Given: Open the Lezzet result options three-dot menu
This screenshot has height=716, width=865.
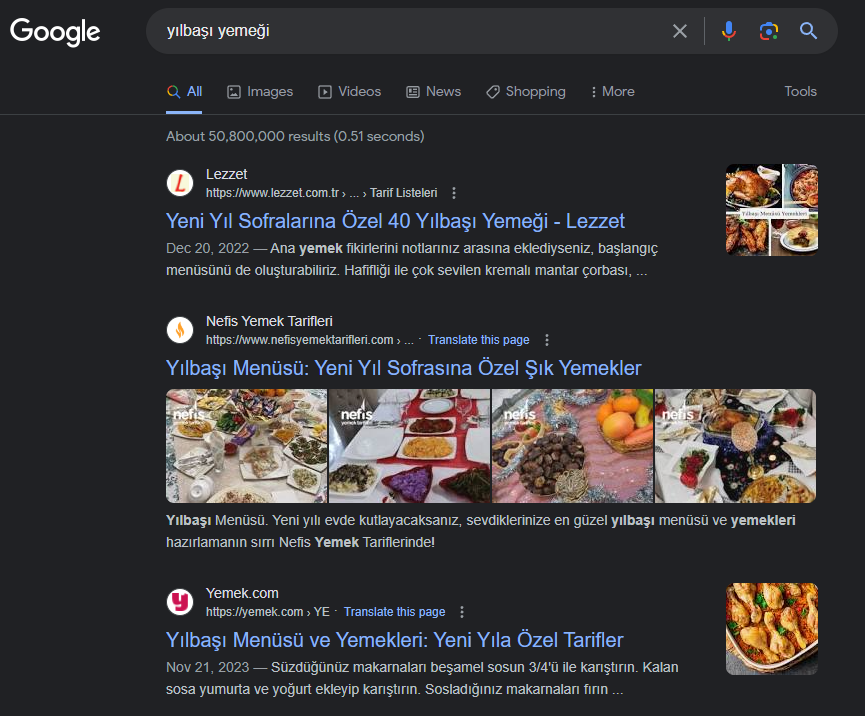Looking at the screenshot, I should coord(453,193).
